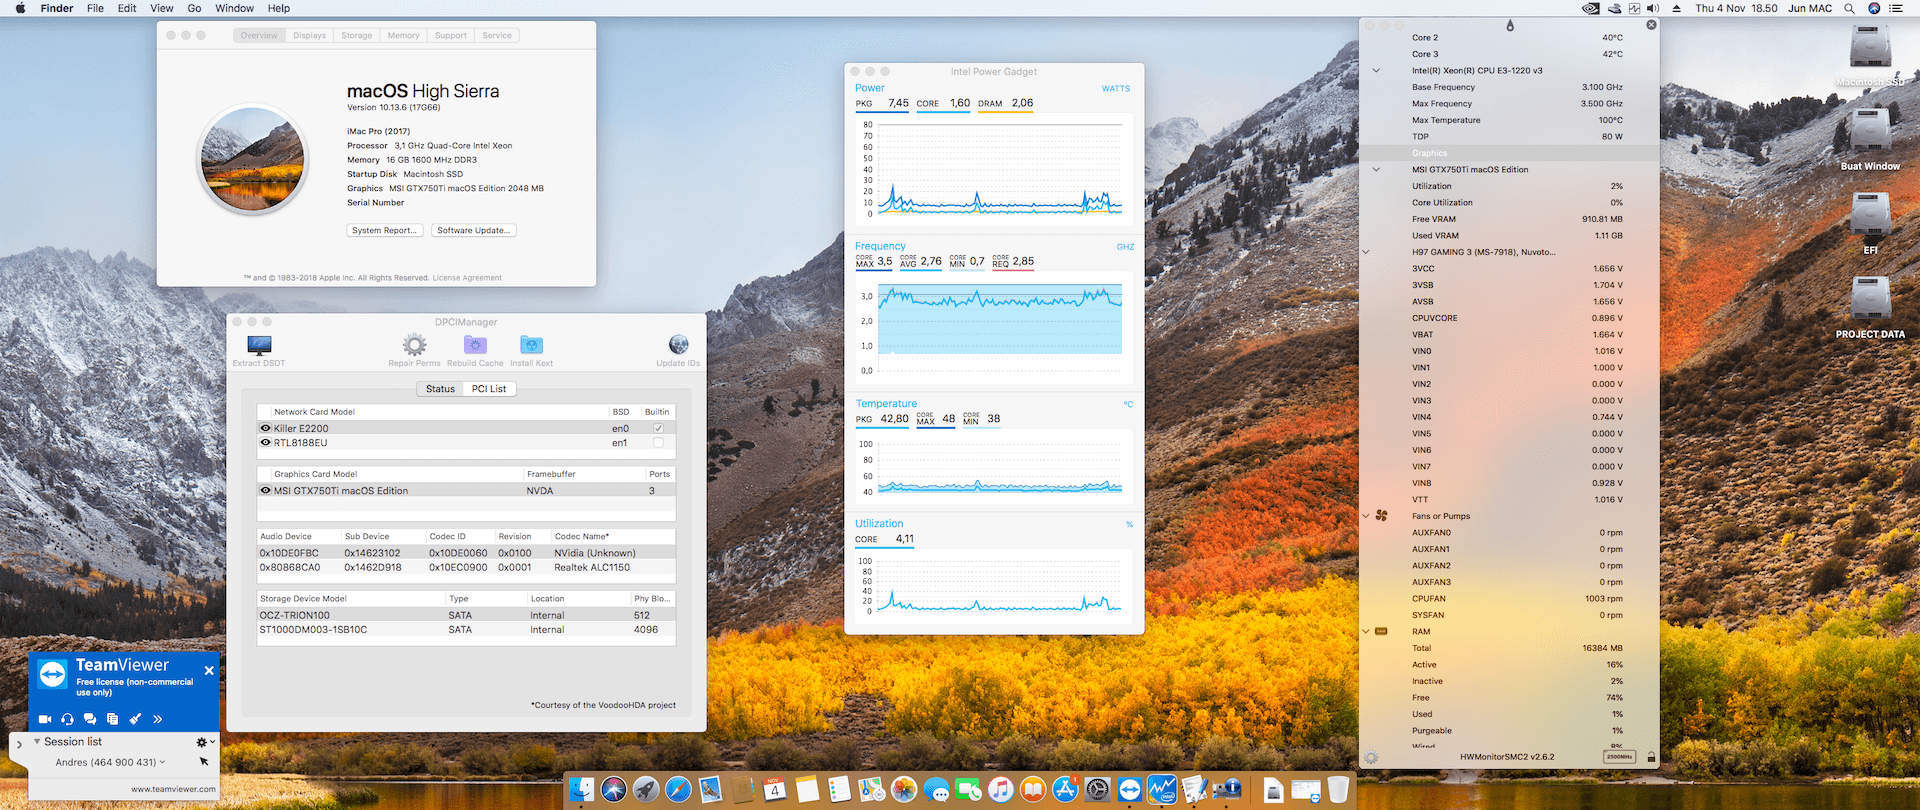Image resolution: width=1920 pixels, height=810 pixels.
Task: Select PCI List tab in DPCIManager
Action: coord(489,389)
